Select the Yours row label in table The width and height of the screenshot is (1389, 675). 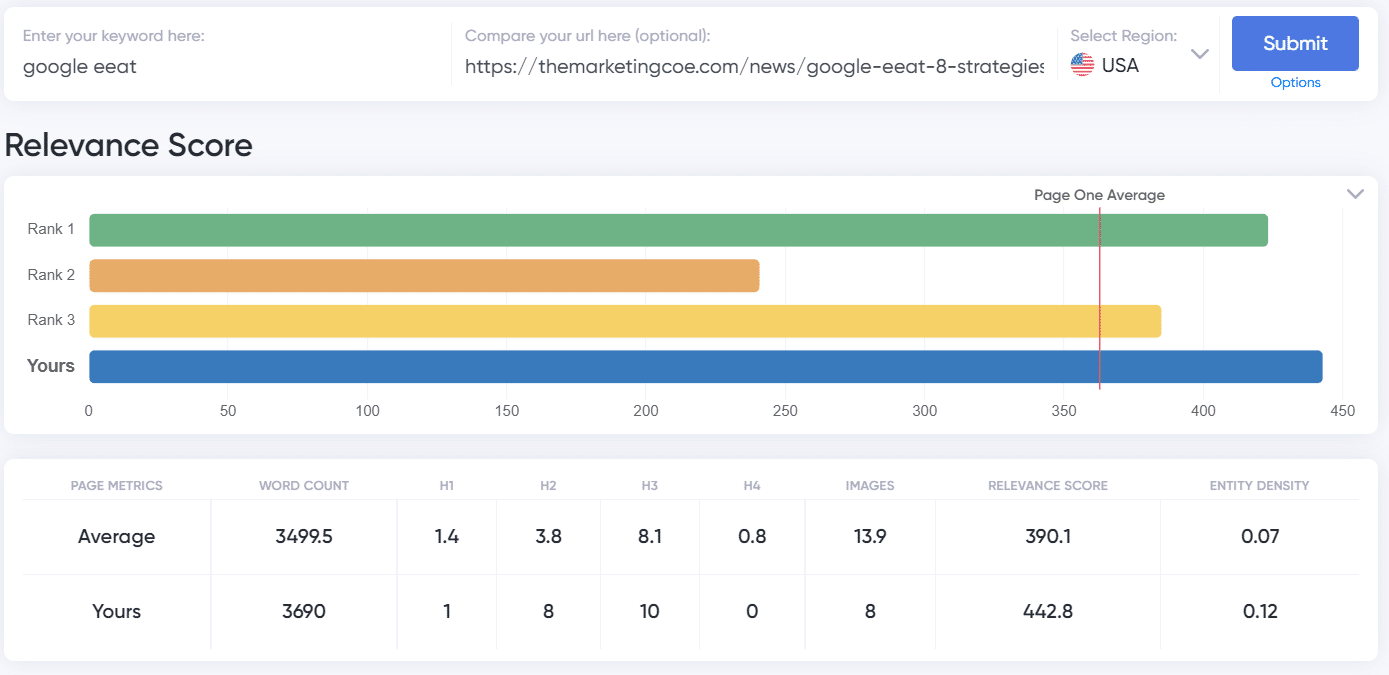tap(116, 611)
